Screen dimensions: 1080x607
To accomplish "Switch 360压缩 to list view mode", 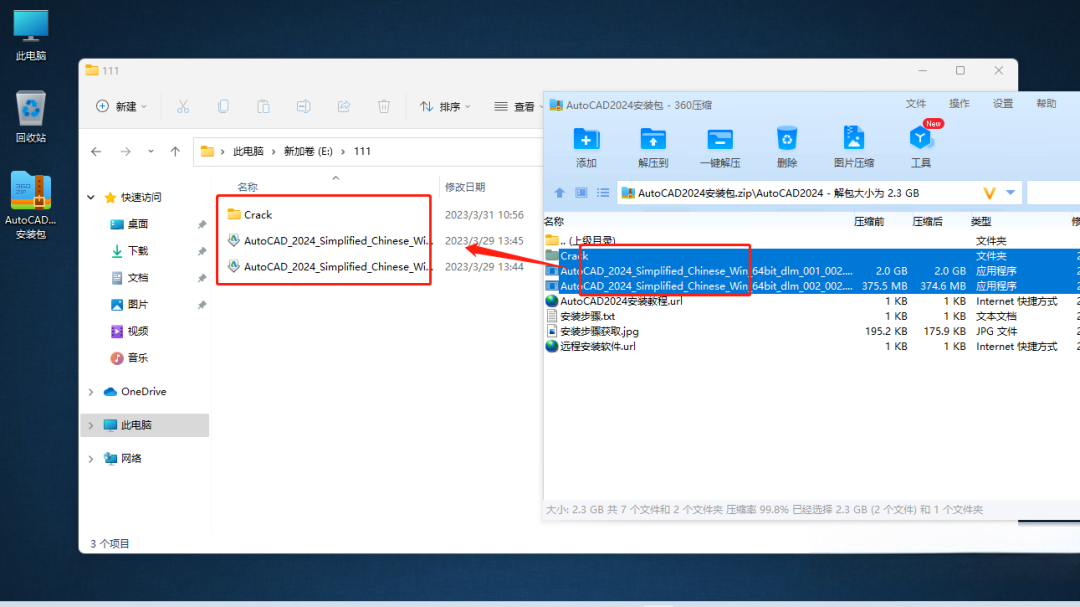I will click(603, 193).
